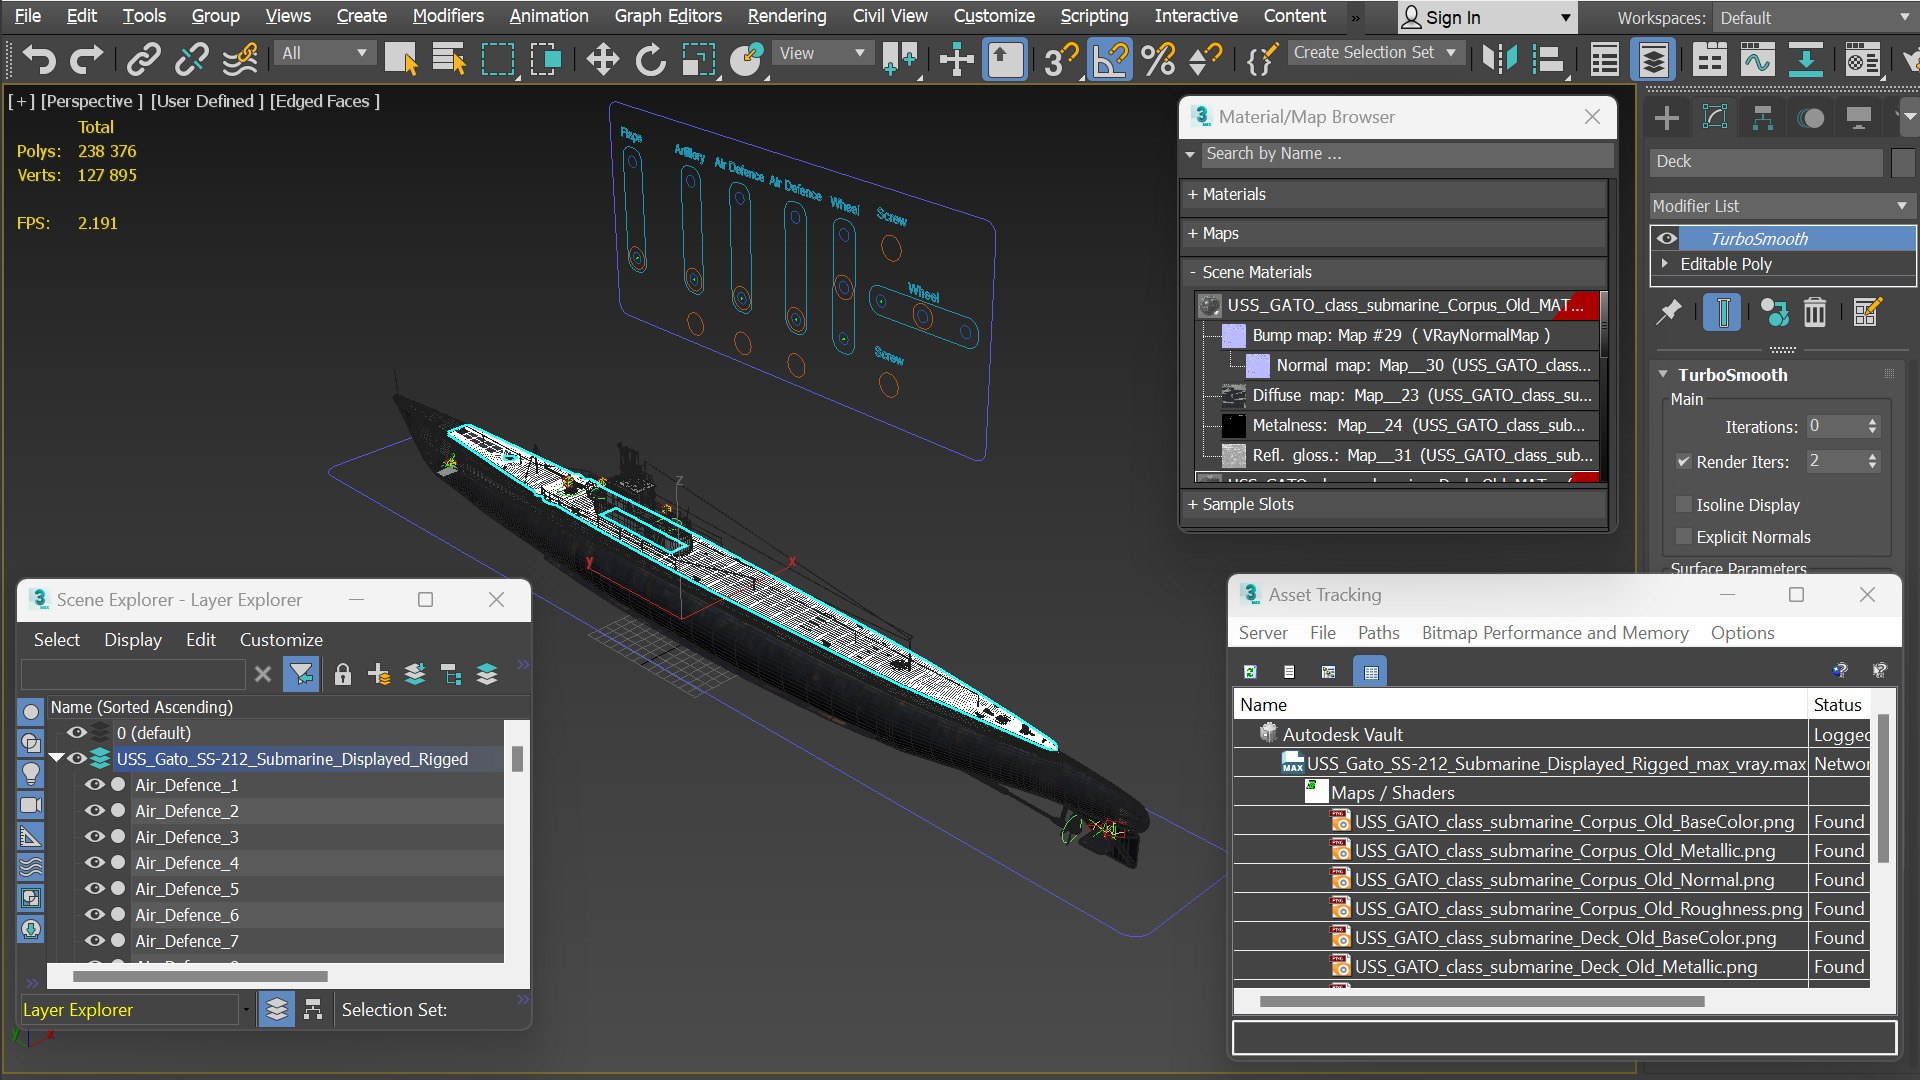Open the Workspaces Default dropdown
Viewport: 1920px width, 1080px height.
(x=1814, y=18)
